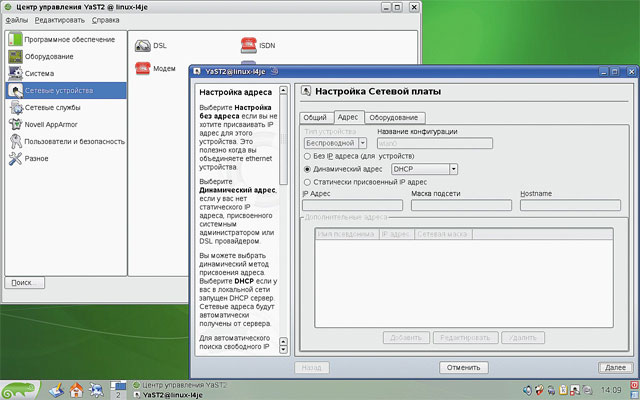Open the Файлы menu
The width and height of the screenshot is (640, 400).
pos(17,20)
